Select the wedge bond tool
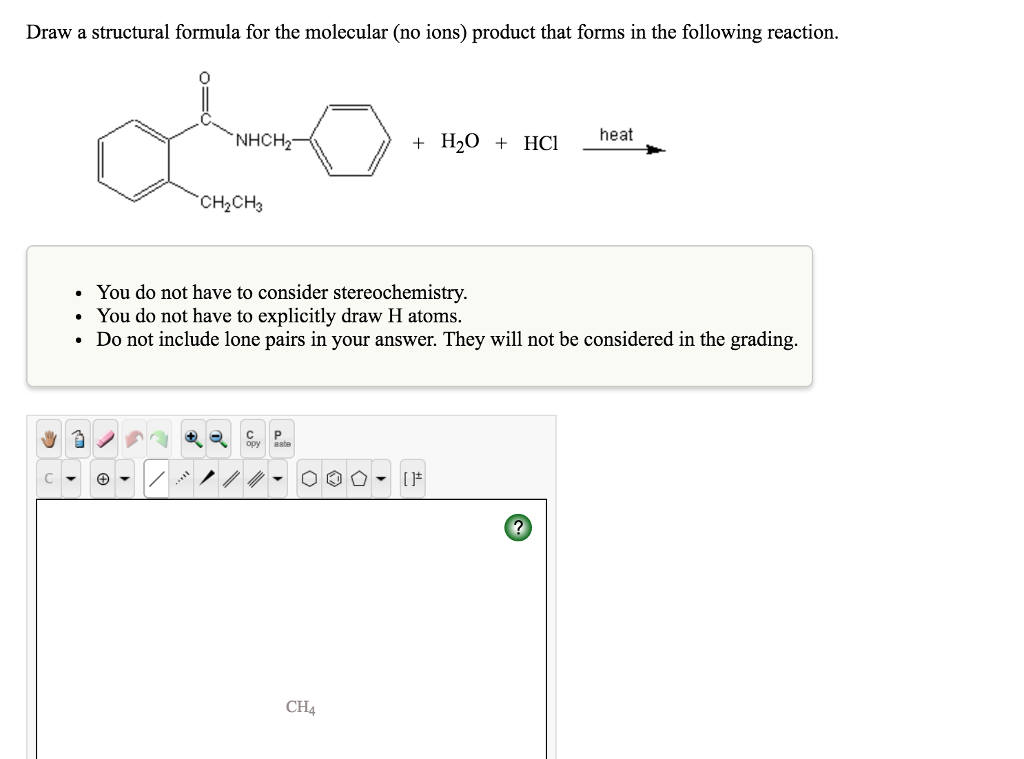The image size is (1024, 759). [204, 478]
